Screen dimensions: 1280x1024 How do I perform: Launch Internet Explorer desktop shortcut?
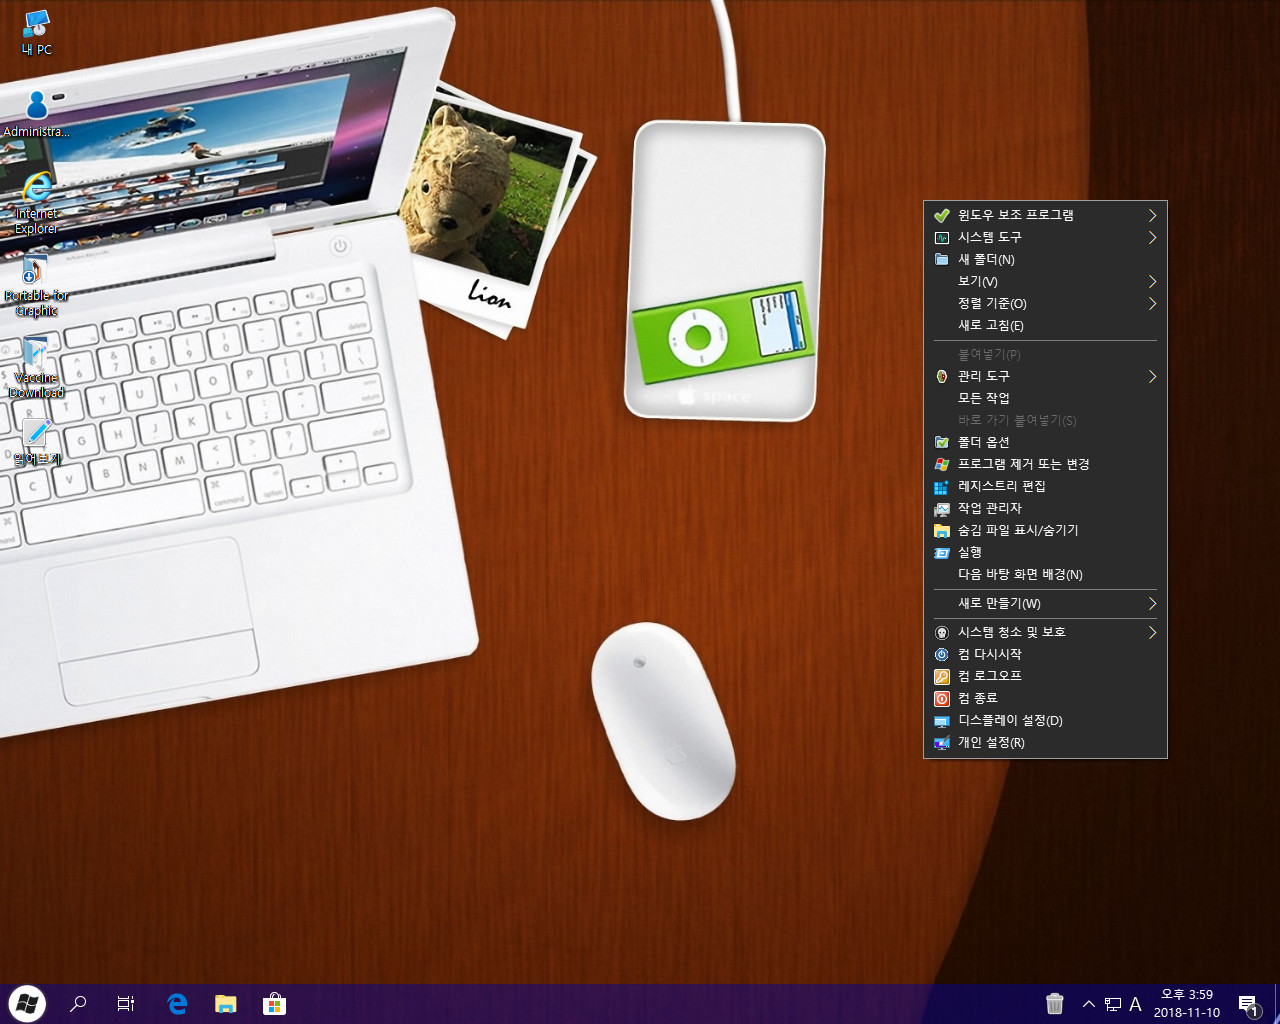pyautogui.click(x=36, y=203)
